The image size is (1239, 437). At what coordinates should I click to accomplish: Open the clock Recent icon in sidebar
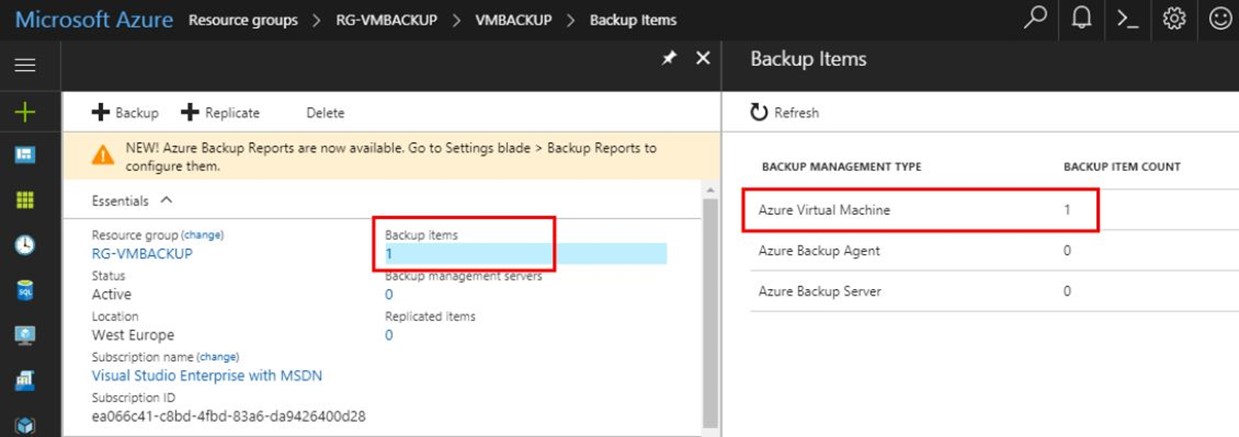(25, 245)
